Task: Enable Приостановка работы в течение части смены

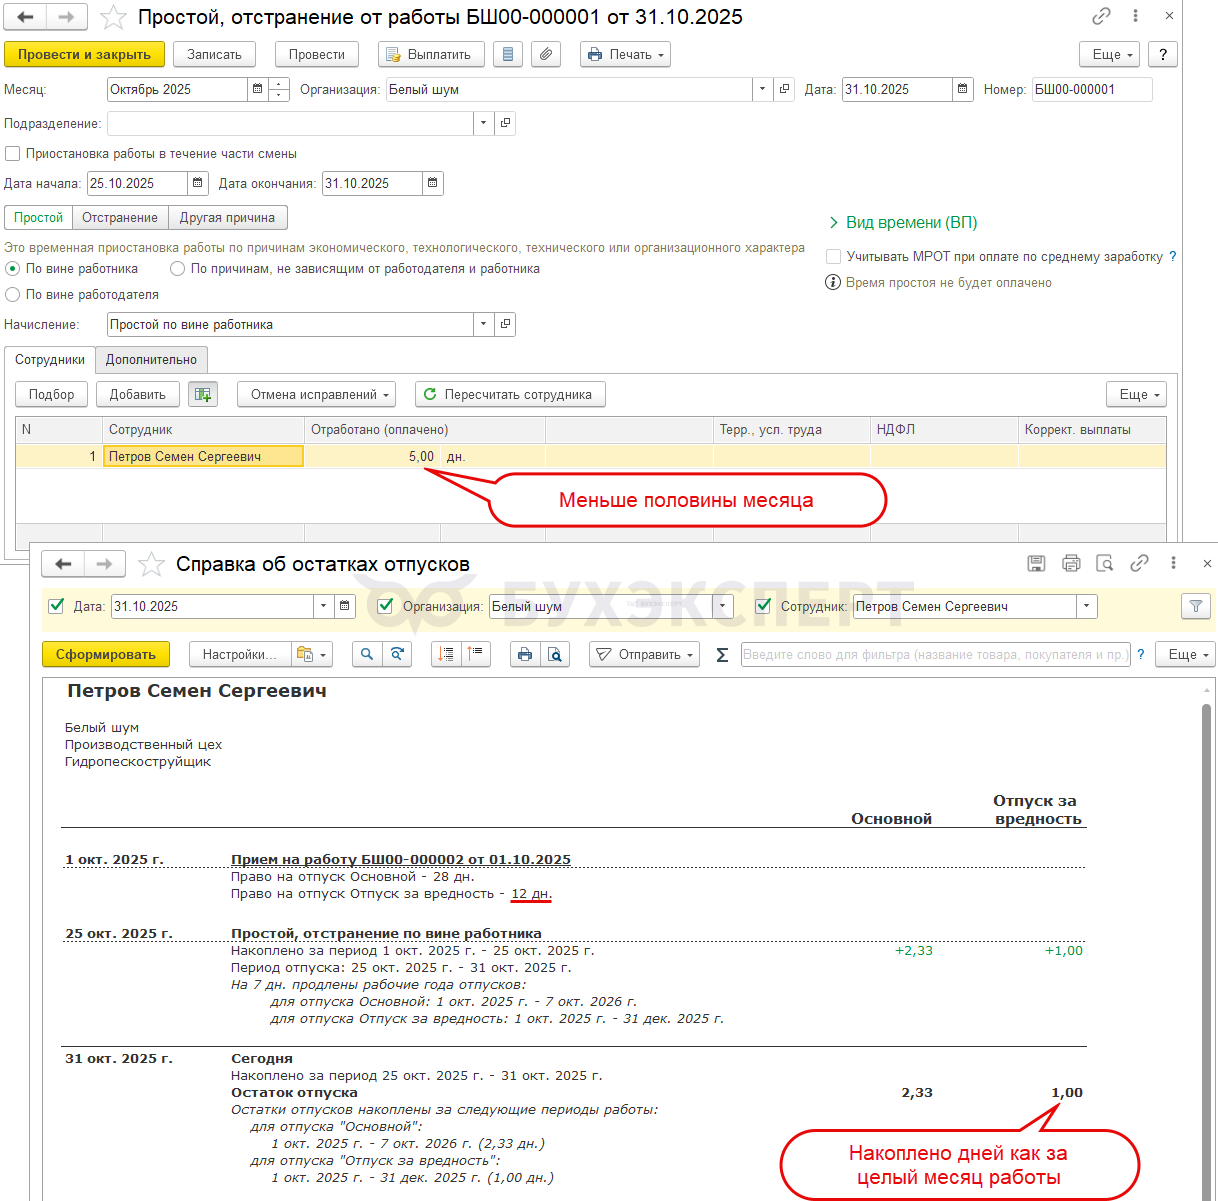Action: click(13, 154)
